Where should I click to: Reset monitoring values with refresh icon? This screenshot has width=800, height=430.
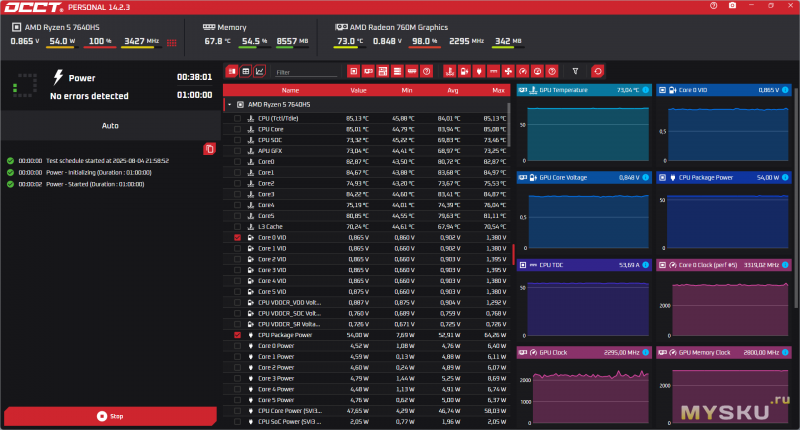pos(598,71)
